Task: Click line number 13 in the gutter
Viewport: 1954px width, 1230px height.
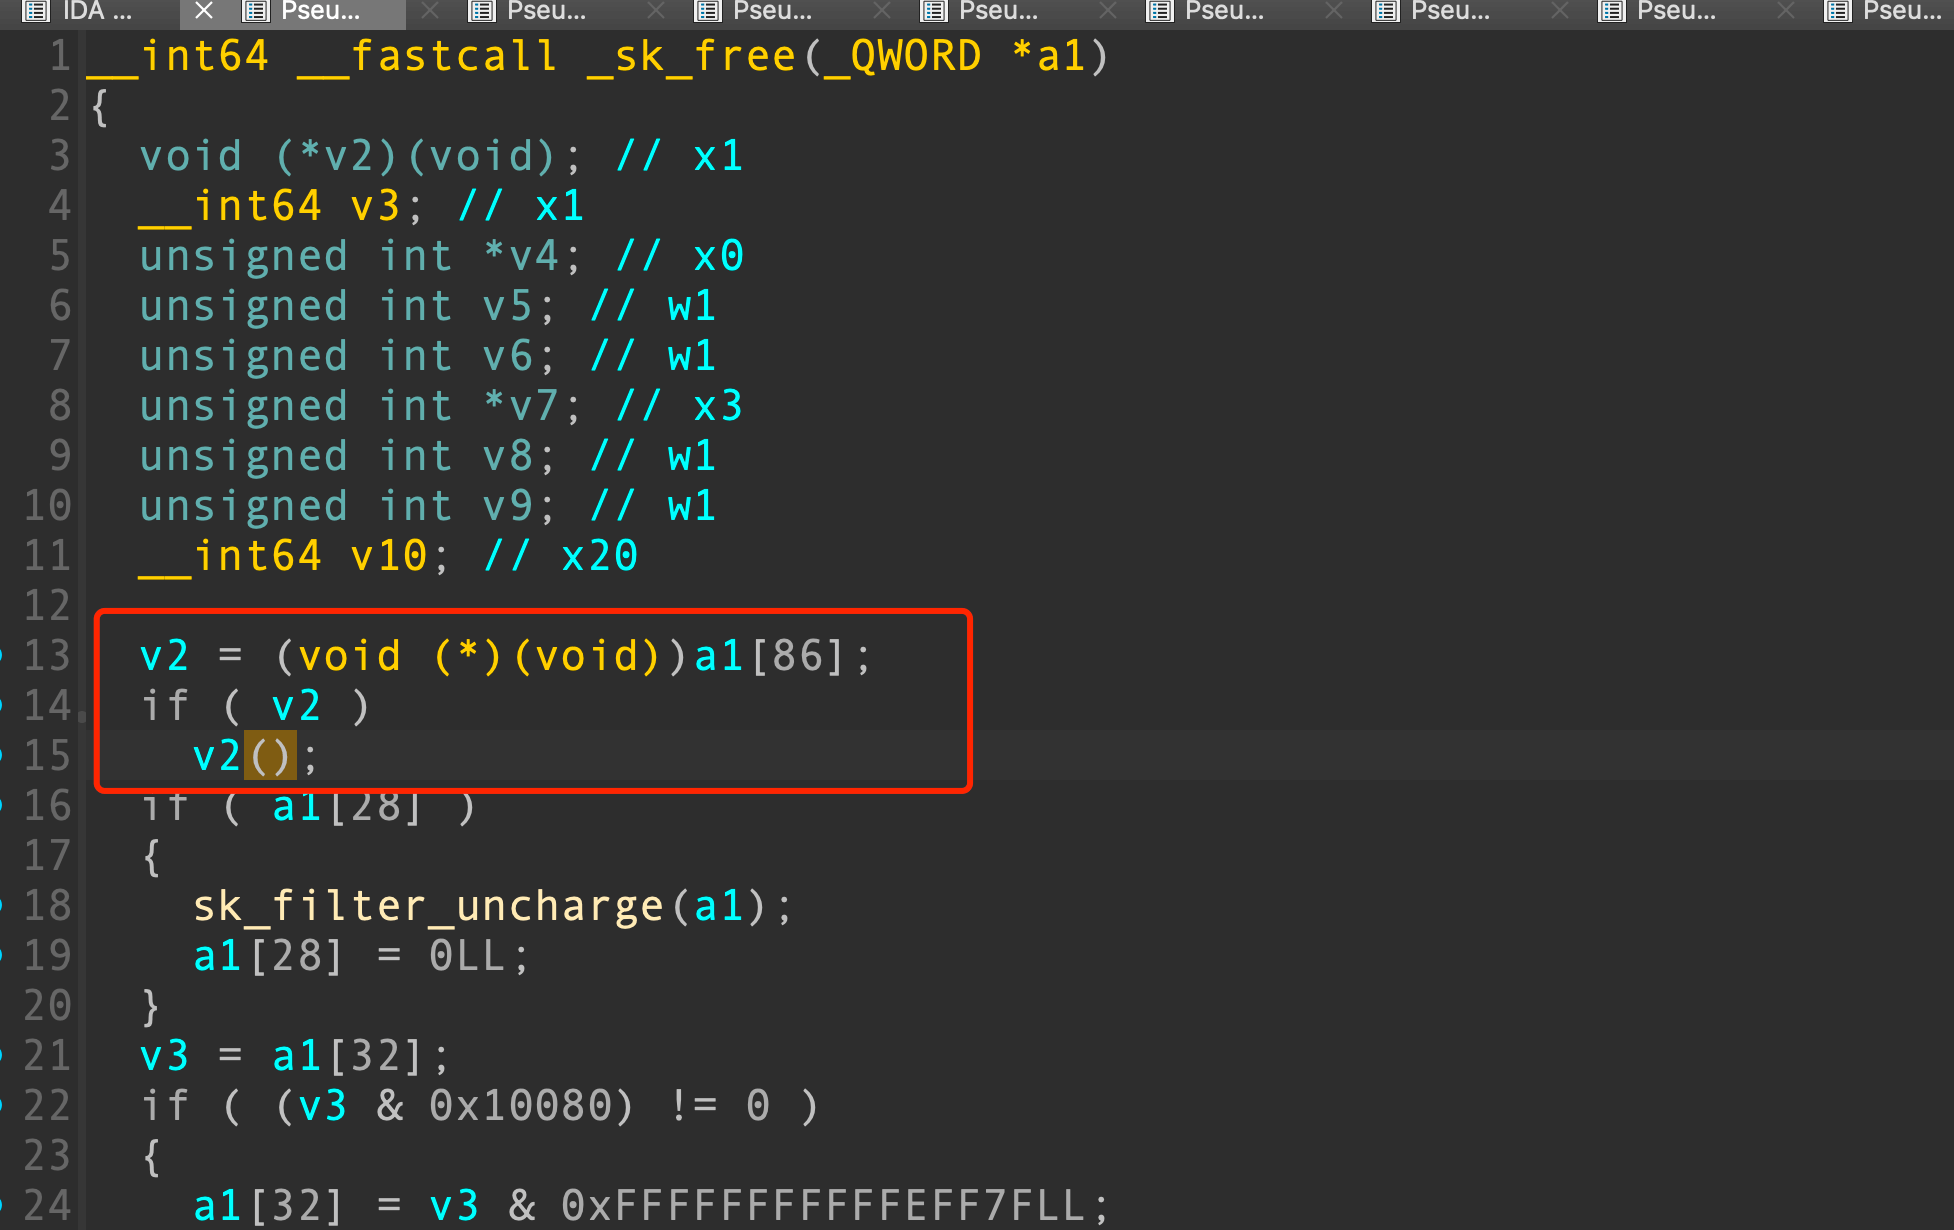Action: [x=47, y=656]
